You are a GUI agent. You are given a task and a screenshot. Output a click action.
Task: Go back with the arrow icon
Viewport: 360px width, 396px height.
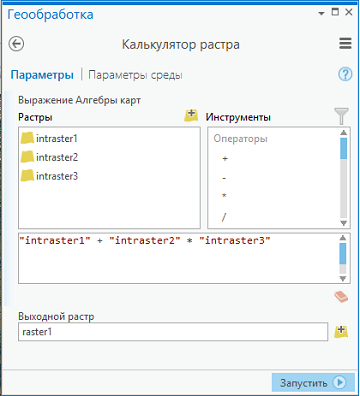(x=16, y=44)
